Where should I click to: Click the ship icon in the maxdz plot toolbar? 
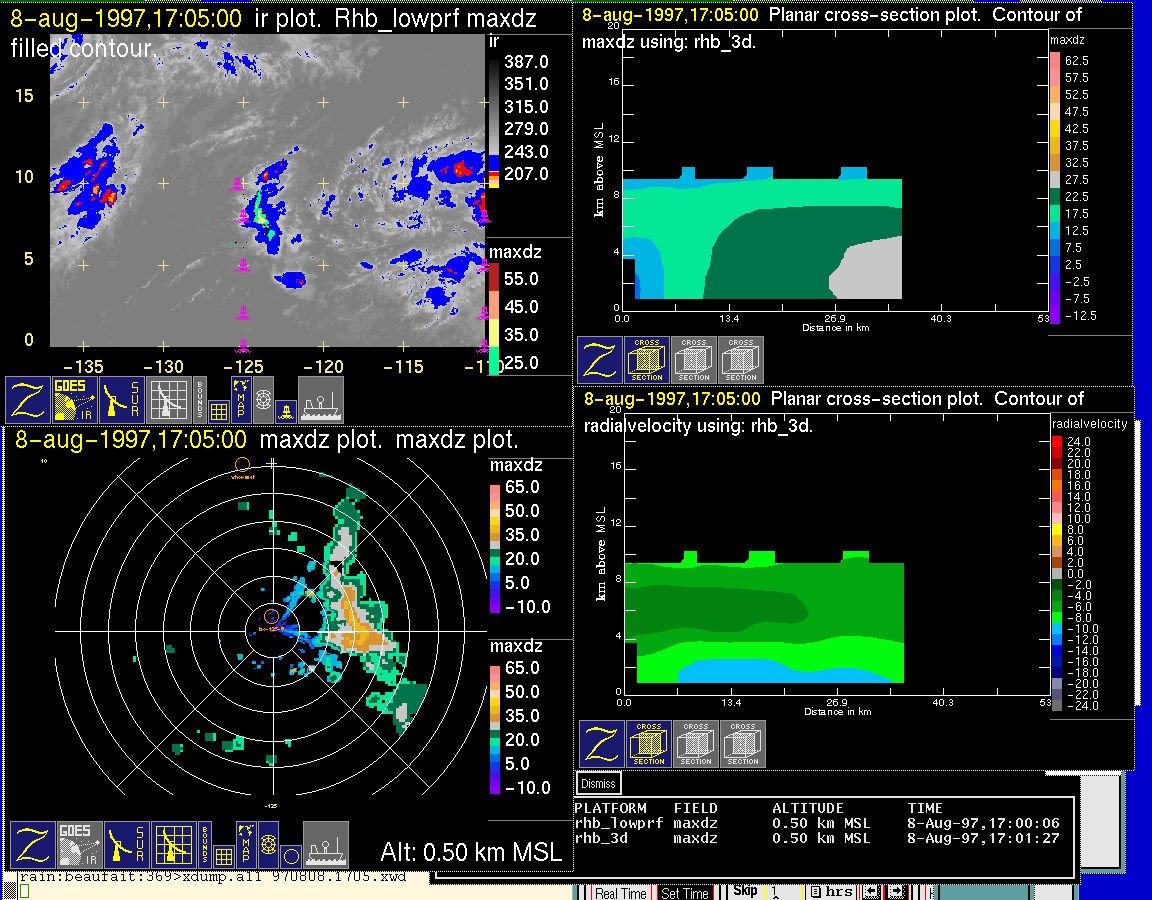[326, 845]
